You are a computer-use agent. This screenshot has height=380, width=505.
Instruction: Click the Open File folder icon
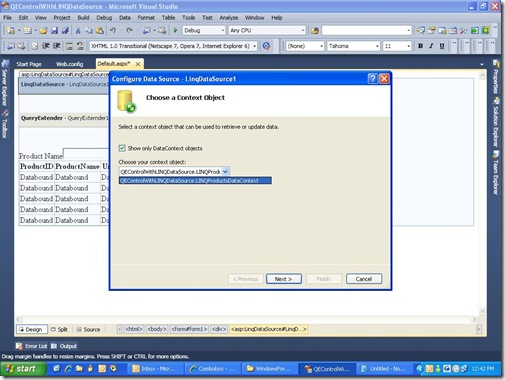coord(43,30)
